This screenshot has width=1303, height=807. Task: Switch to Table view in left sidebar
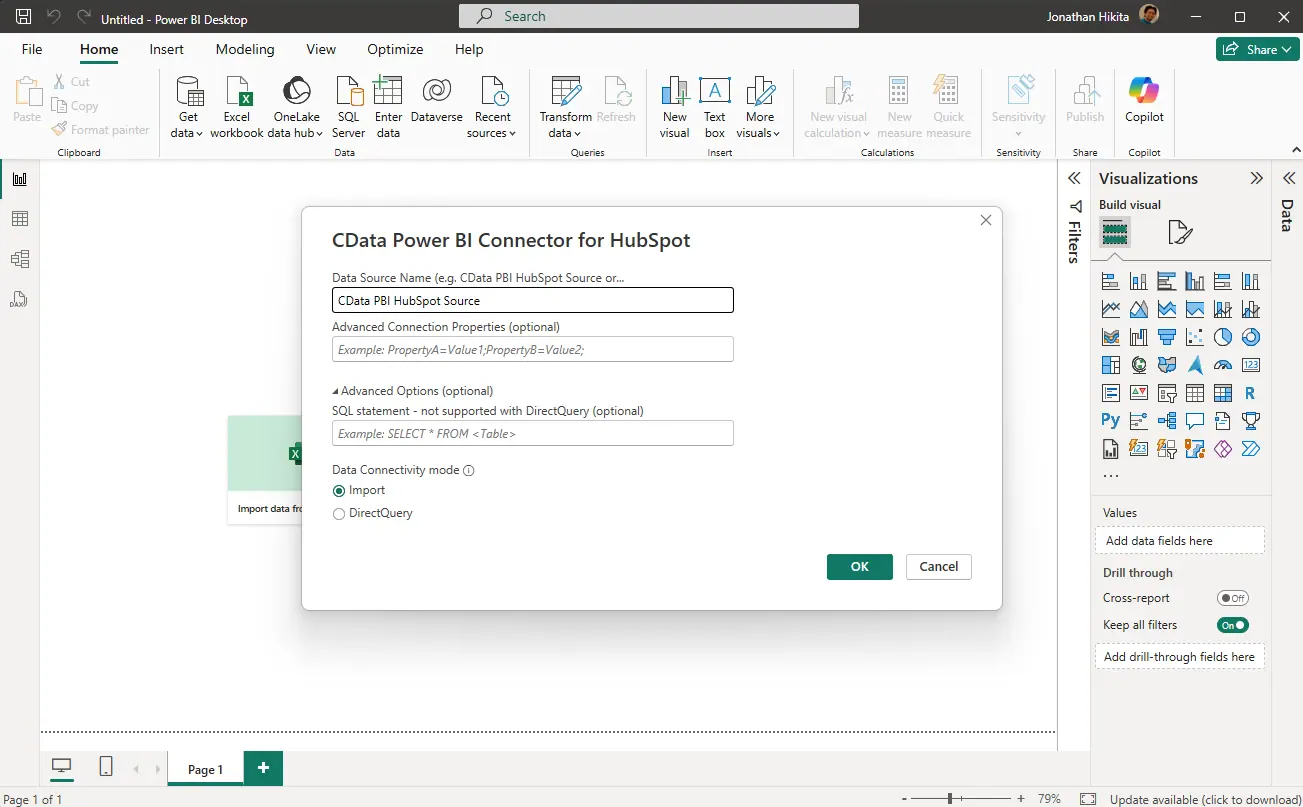pyautogui.click(x=20, y=219)
